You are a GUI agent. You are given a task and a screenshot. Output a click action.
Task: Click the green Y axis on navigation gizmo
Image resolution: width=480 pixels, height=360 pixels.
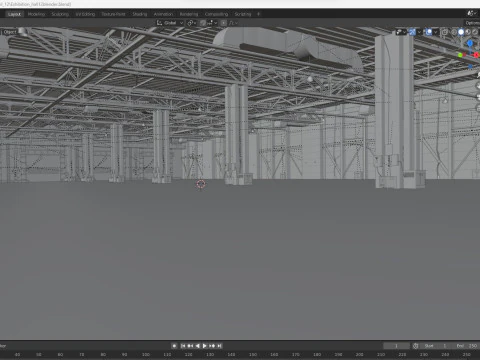(x=460, y=55)
